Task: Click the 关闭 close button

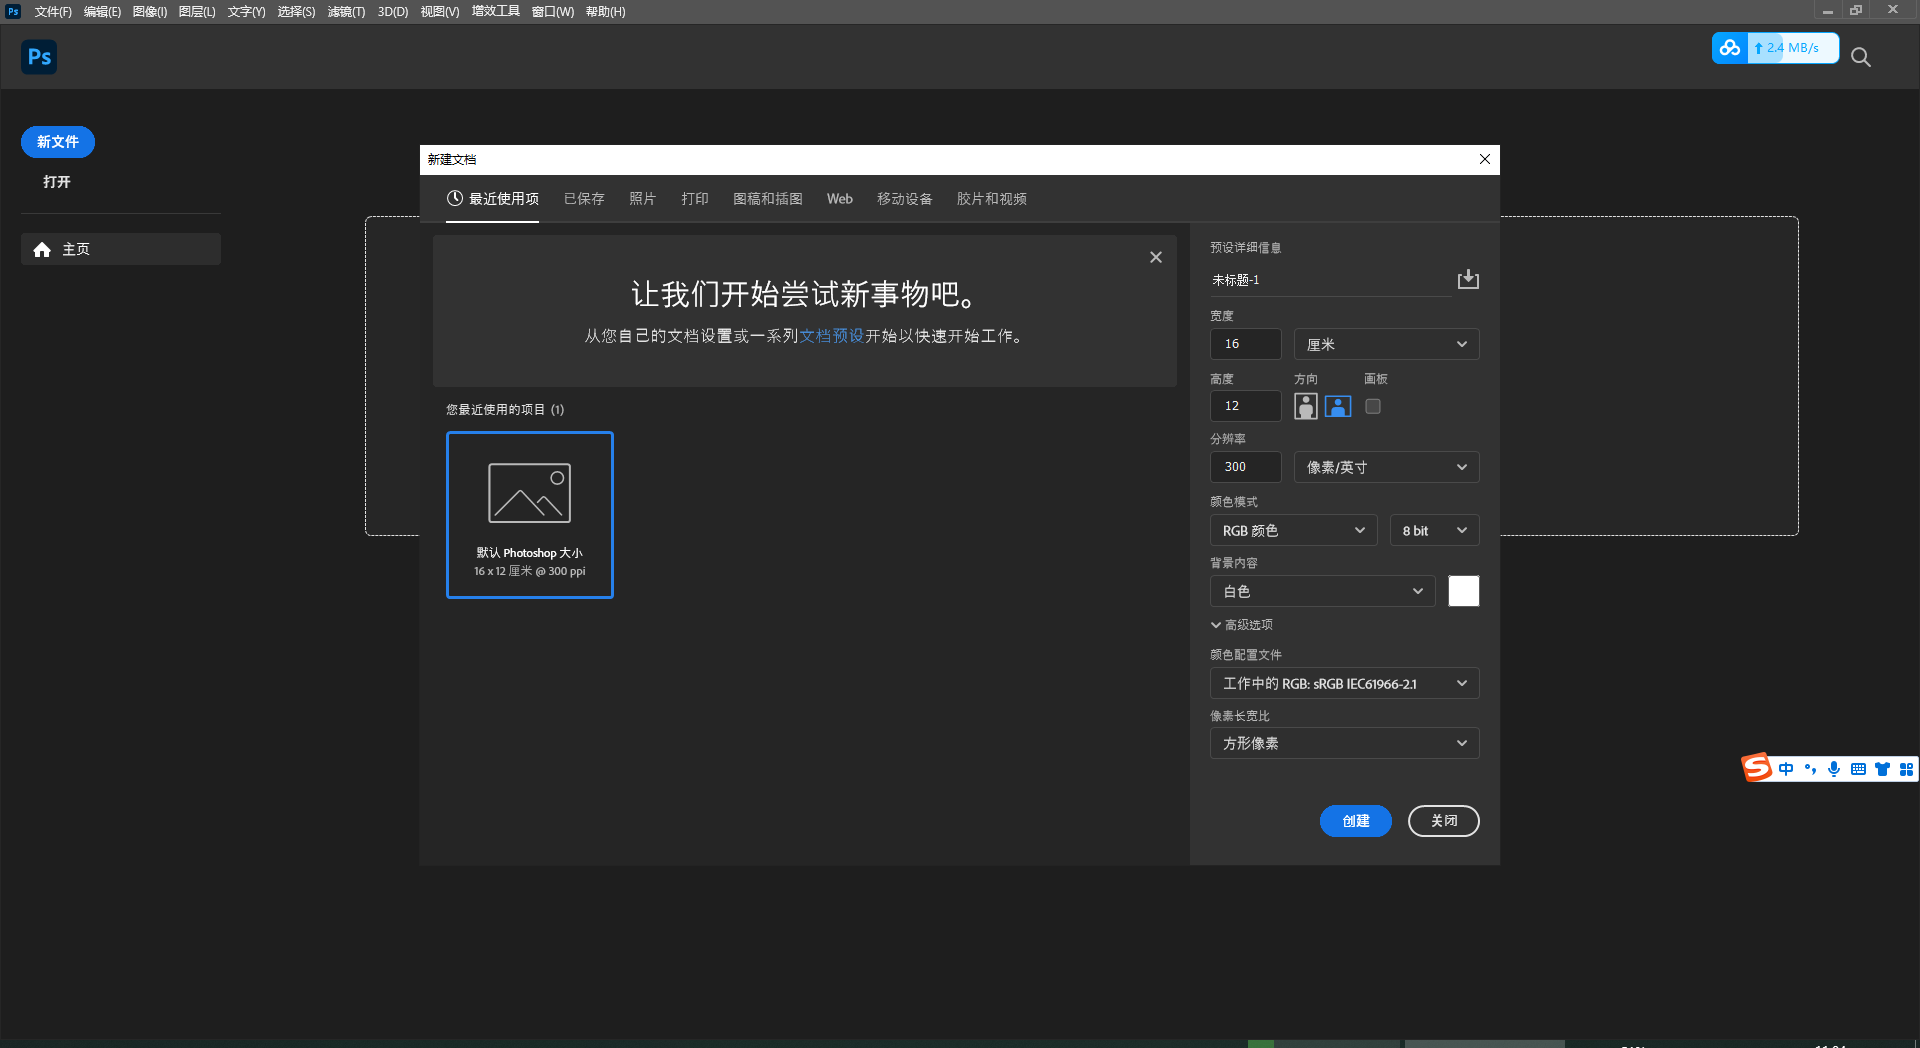Action: click(x=1444, y=821)
